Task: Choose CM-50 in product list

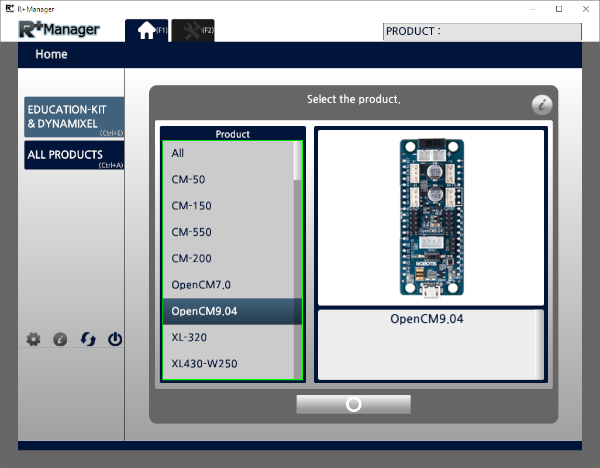Action: (228, 179)
